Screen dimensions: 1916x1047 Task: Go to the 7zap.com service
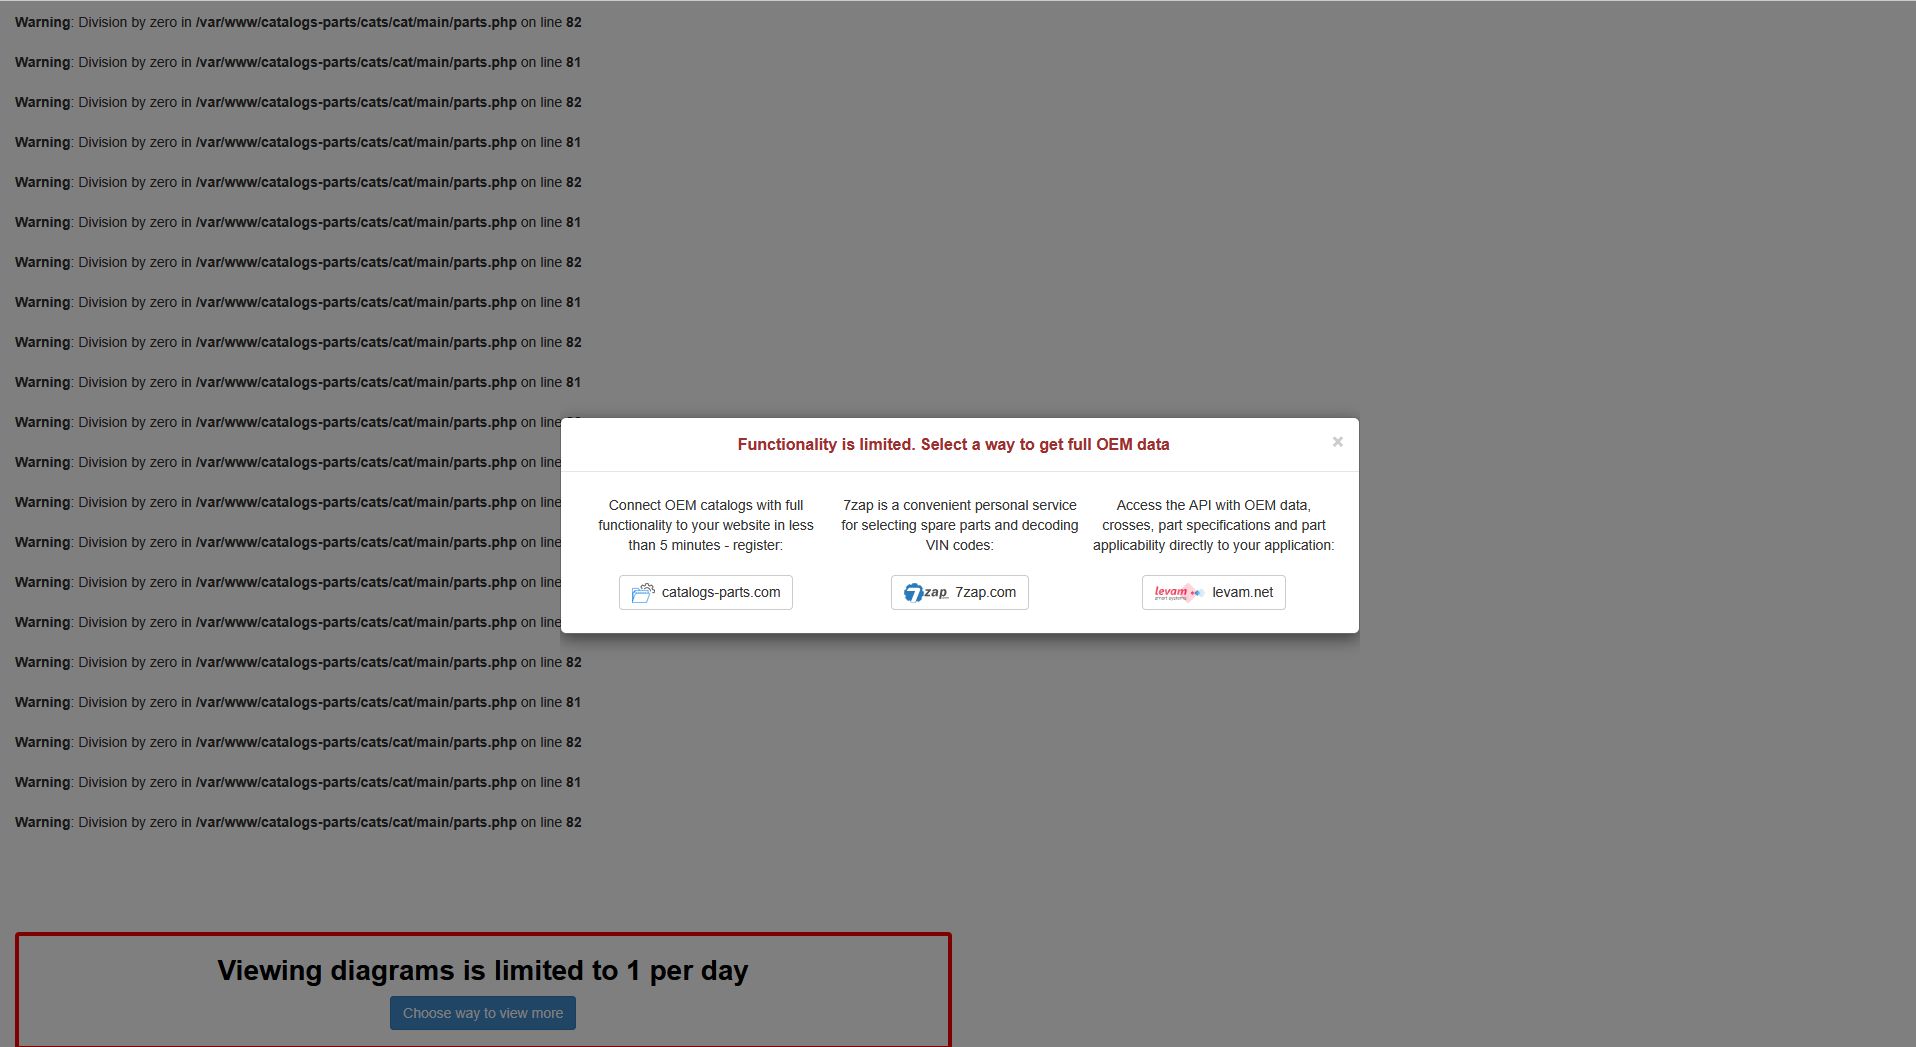(x=960, y=592)
